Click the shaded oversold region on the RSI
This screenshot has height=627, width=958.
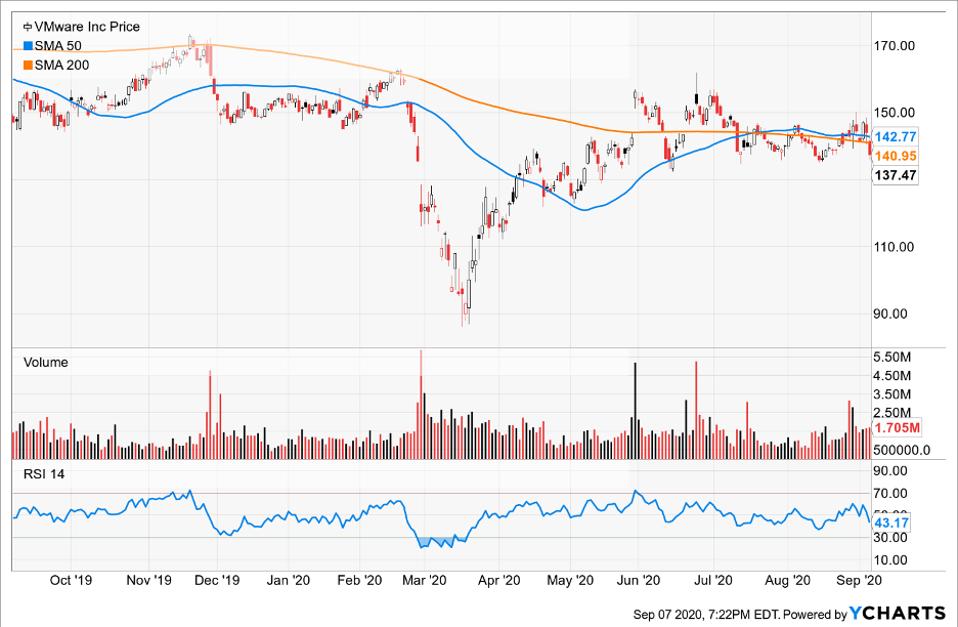(x=438, y=540)
